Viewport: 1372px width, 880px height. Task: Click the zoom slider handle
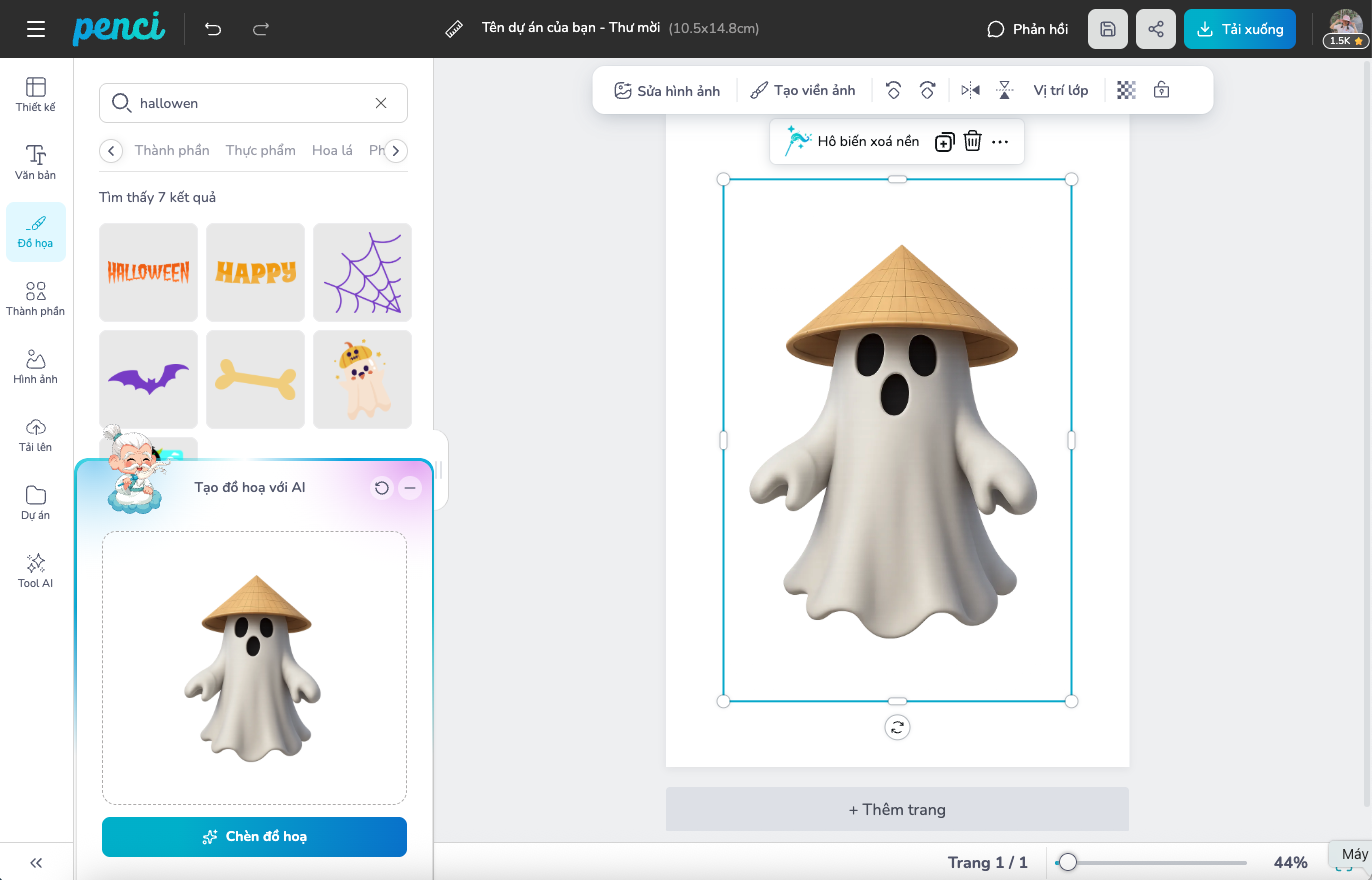(1068, 862)
